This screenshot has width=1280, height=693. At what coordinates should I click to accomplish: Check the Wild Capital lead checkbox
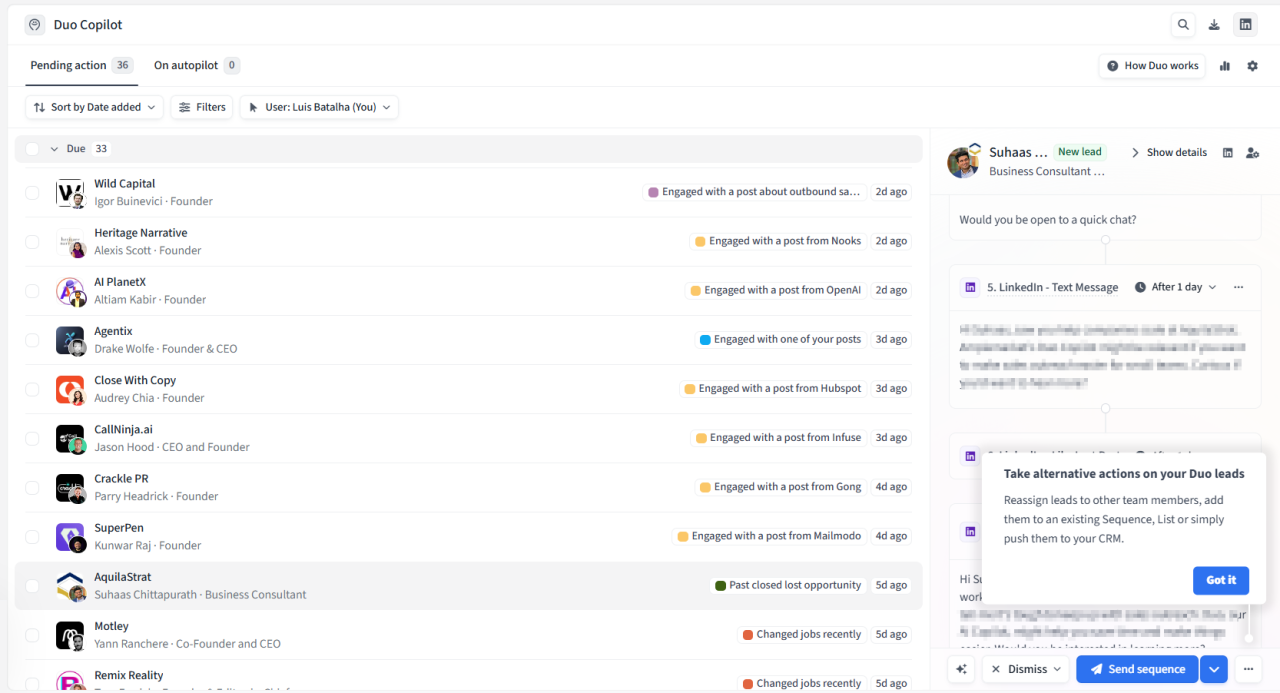(x=32, y=192)
